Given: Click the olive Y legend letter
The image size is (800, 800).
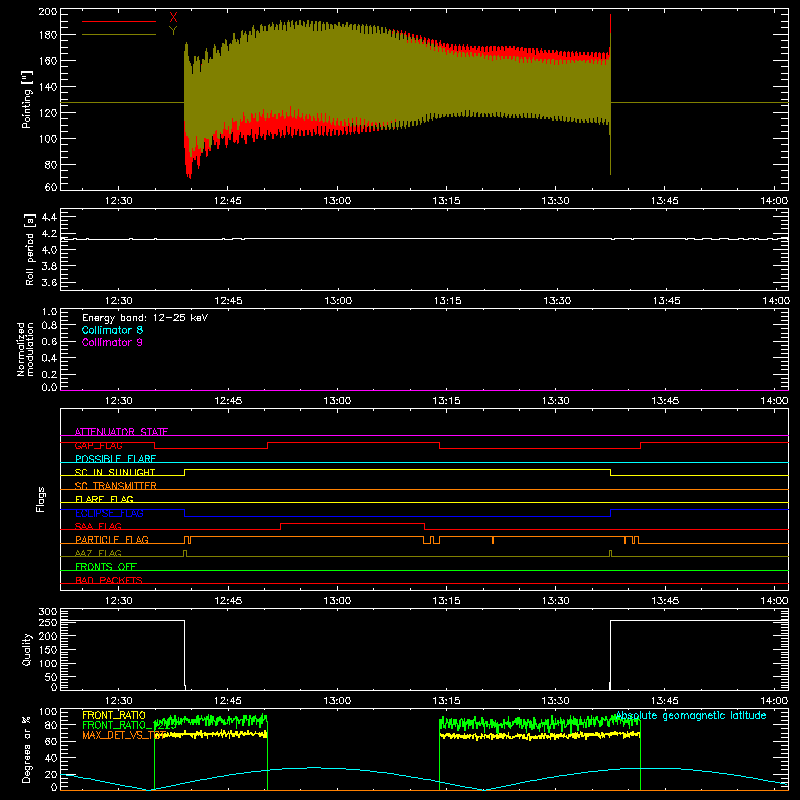Looking at the screenshot, I should pos(173,31).
